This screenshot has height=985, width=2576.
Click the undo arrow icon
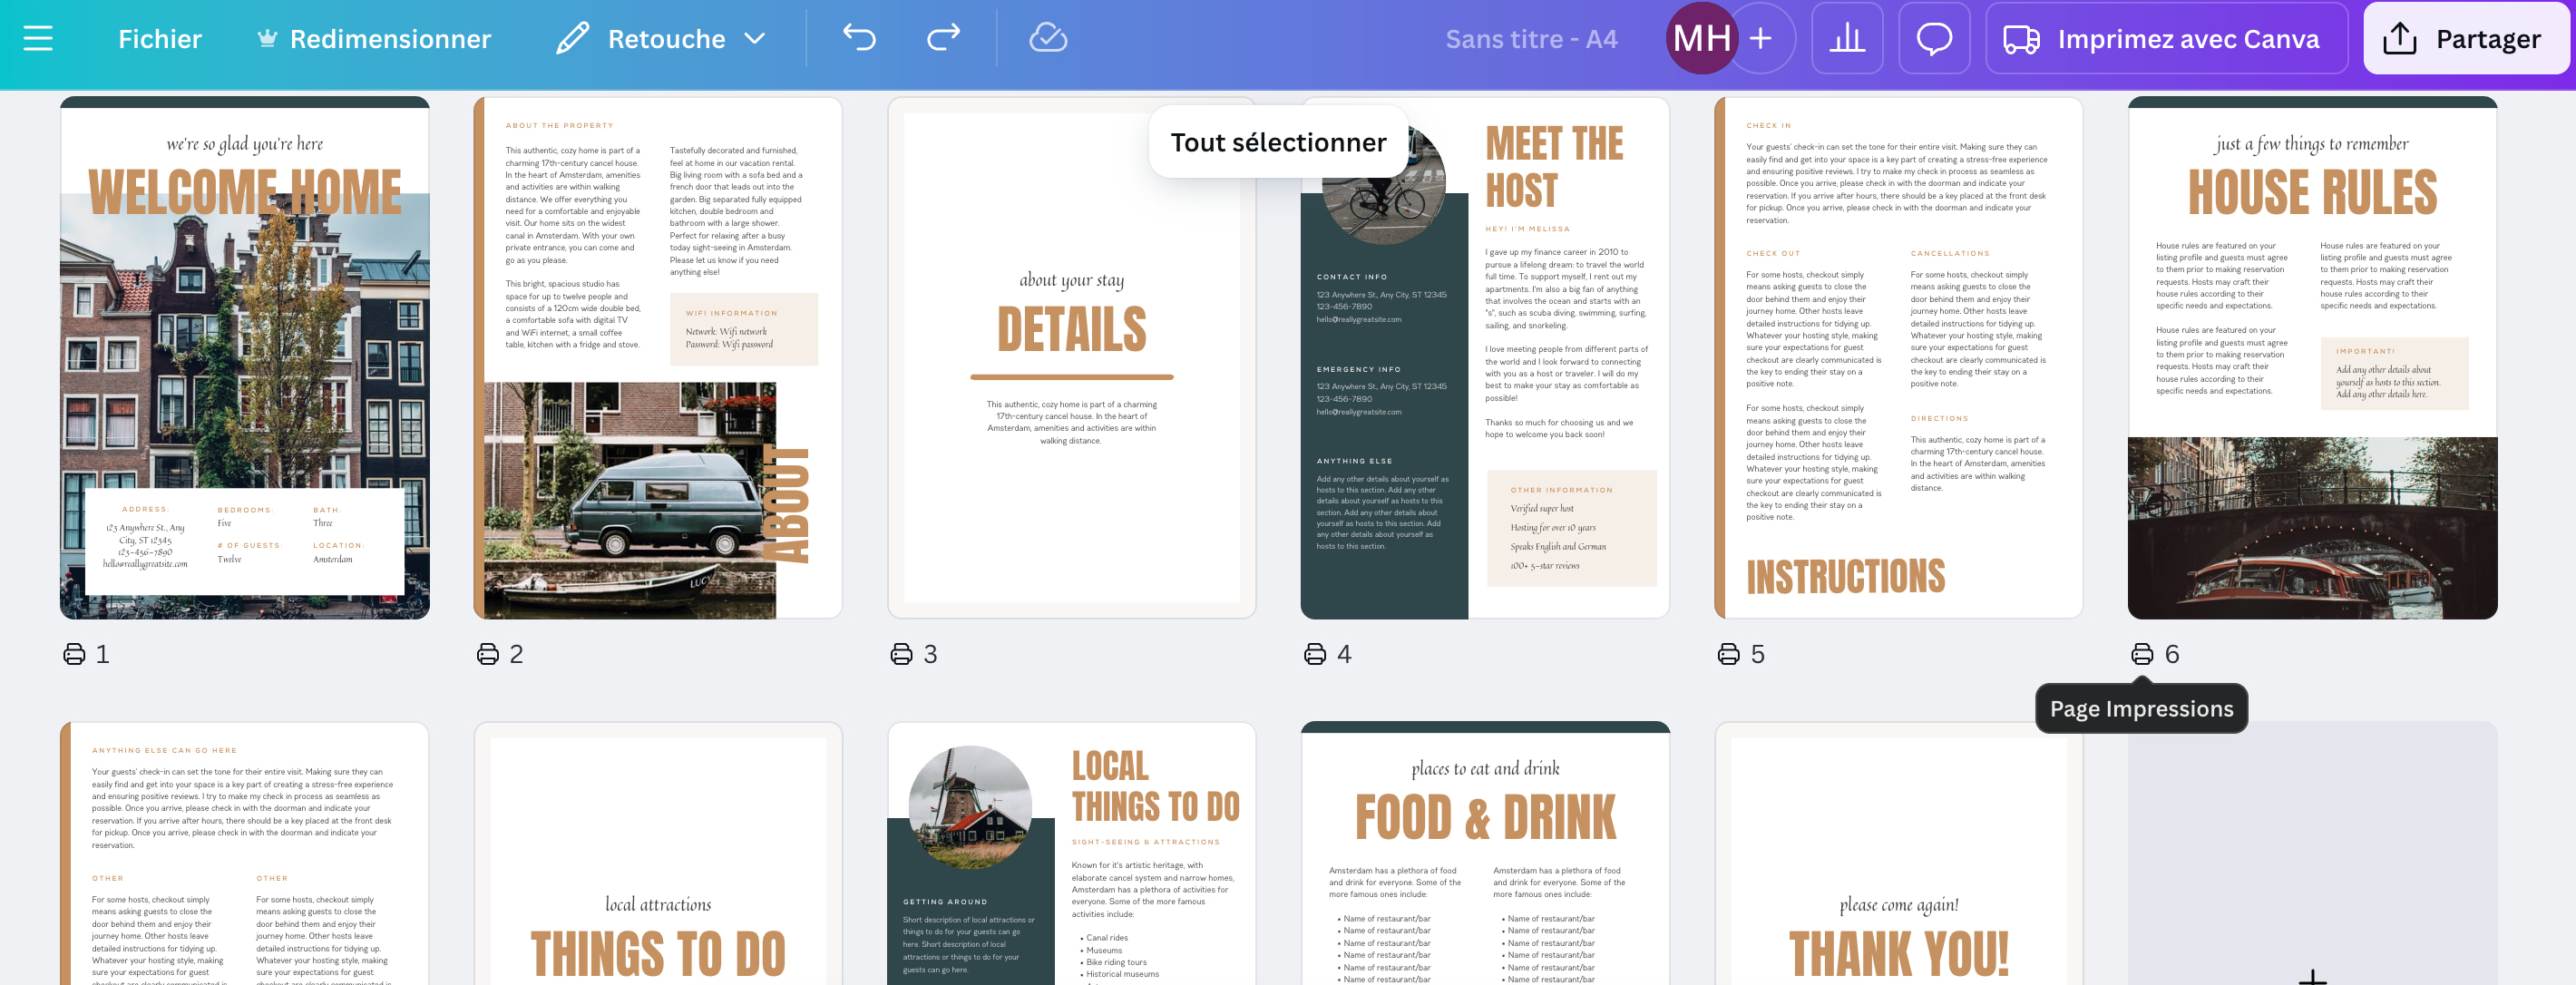[858, 39]
